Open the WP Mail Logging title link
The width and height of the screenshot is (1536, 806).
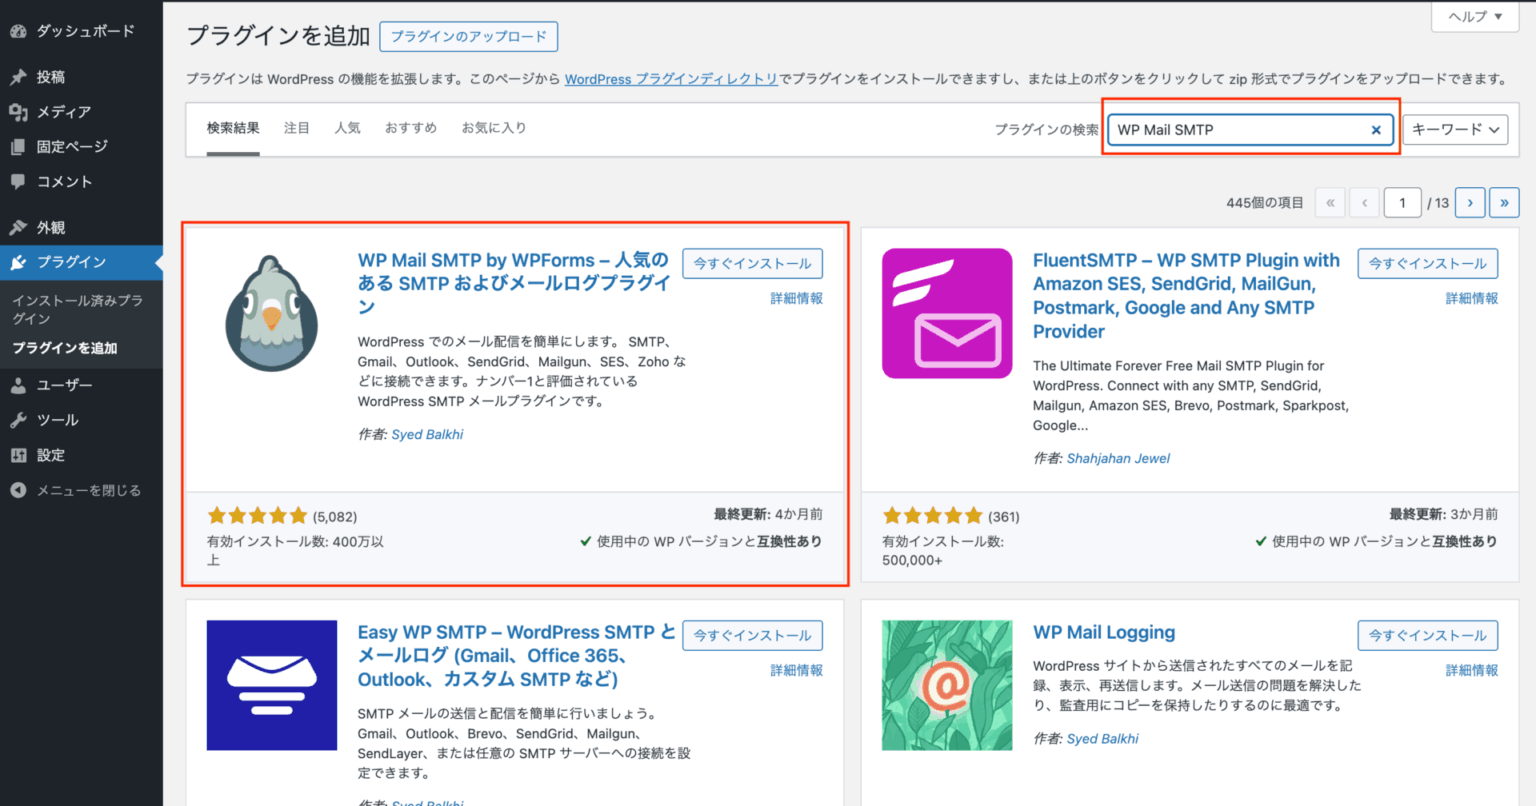click(x=1104, y=632)
